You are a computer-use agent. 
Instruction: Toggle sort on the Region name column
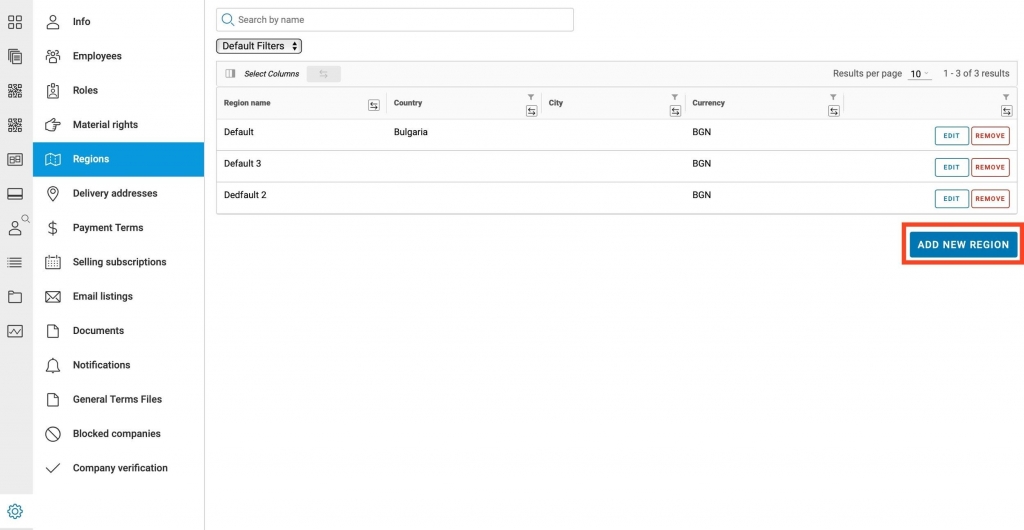pos(374,105)
